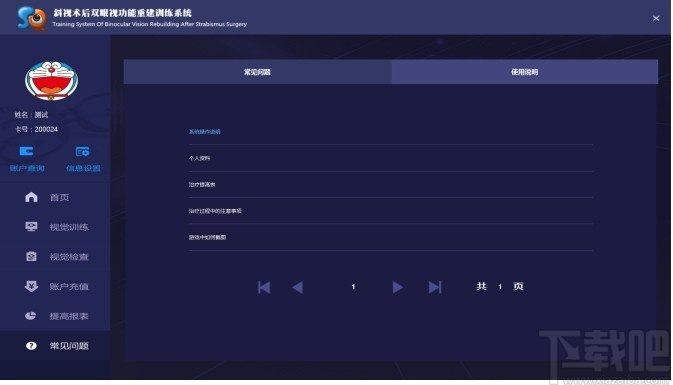Jump to the last page
This screenshot has width=673, height=385.
[x=435, y=287]
